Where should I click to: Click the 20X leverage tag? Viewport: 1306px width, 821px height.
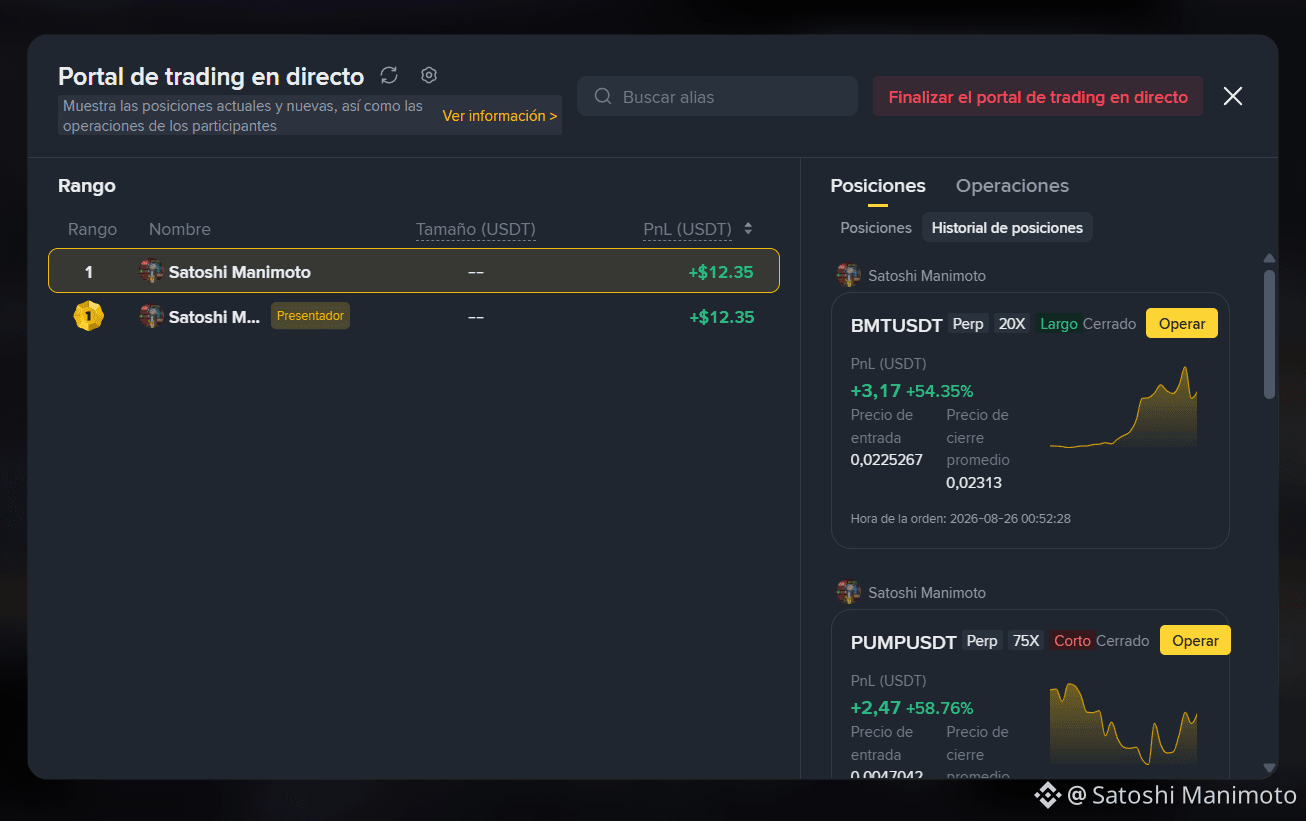pos(1012,324)
